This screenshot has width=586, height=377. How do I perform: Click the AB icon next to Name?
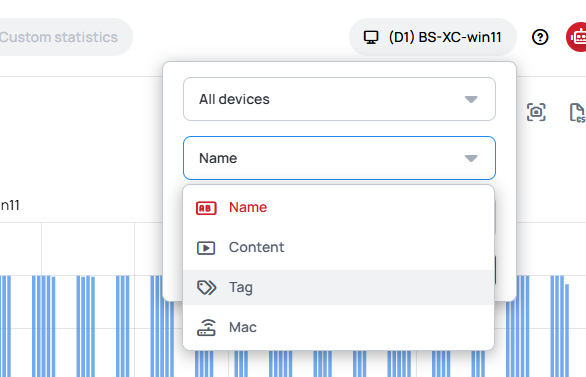206,208
